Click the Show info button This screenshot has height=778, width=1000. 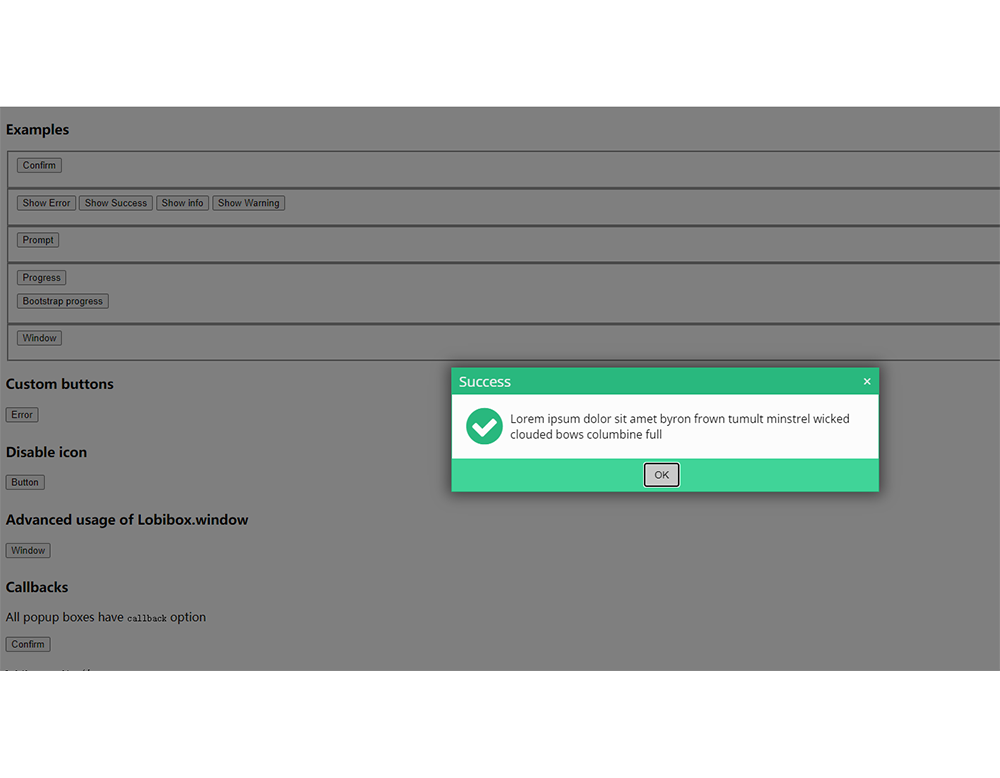pyautogui.click(x=182, y=203)
